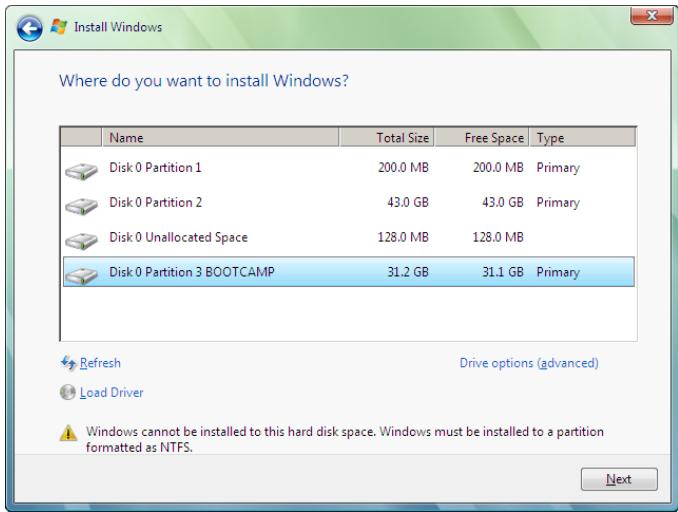Screen dimensions: 678x512
Task: Select Disk 0 Partition 3 BOOTCAMP row
Action: pyautogui.click(x=349, y=272)
